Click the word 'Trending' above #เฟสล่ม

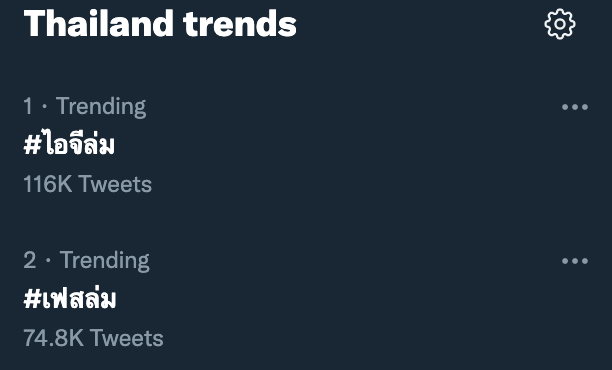point(105,261)
